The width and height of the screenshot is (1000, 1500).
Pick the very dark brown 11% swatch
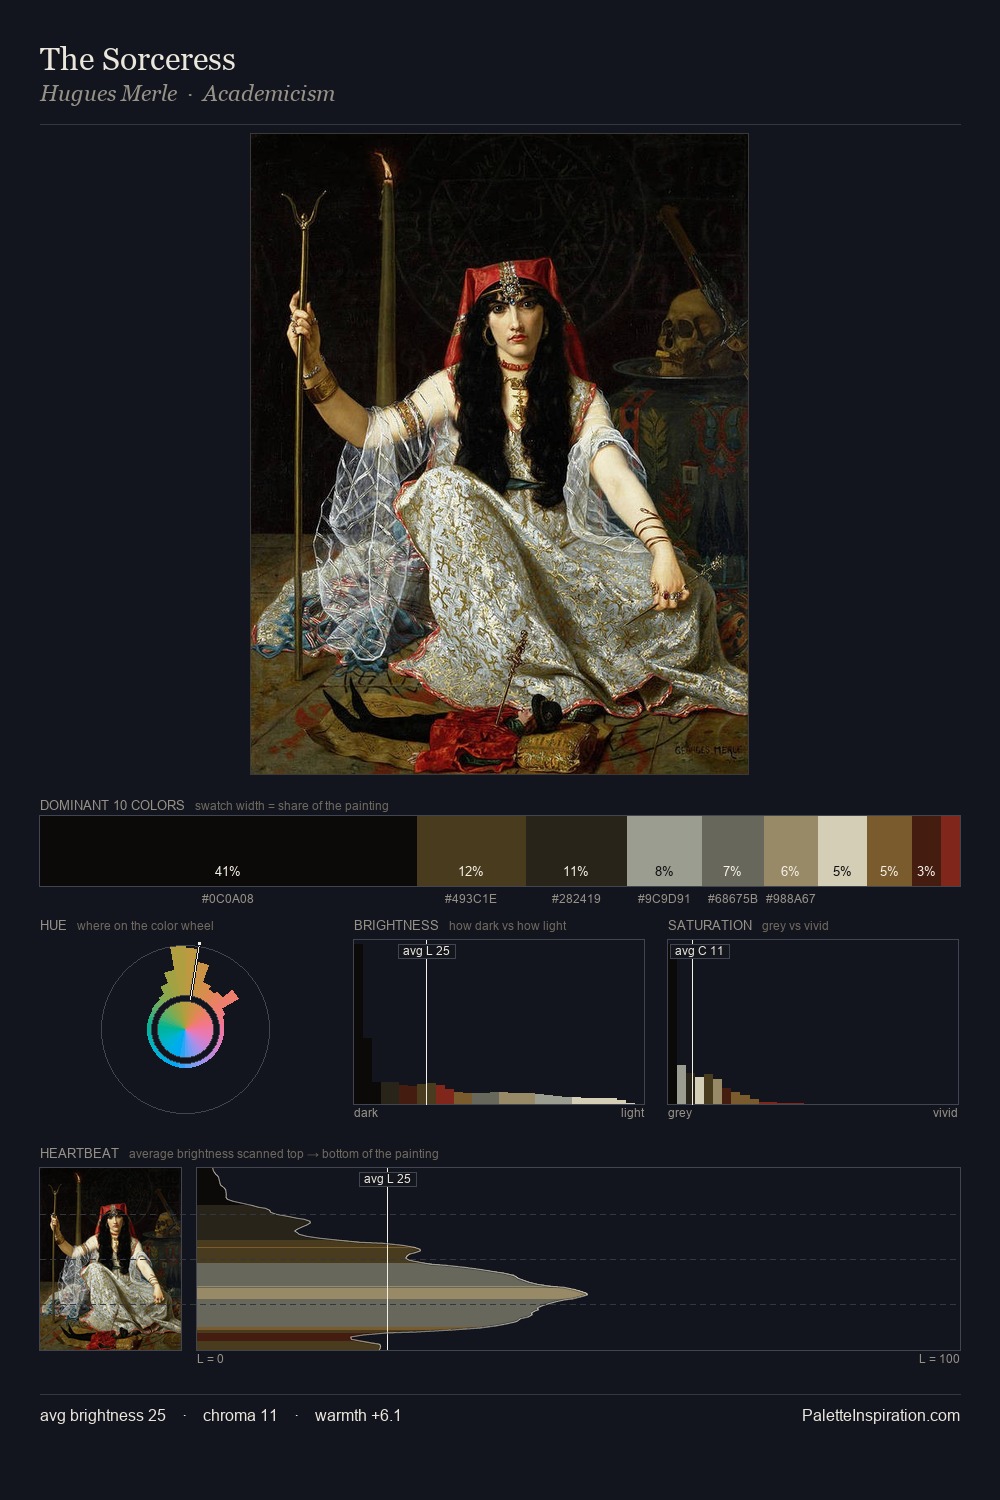tap(576, 851)
